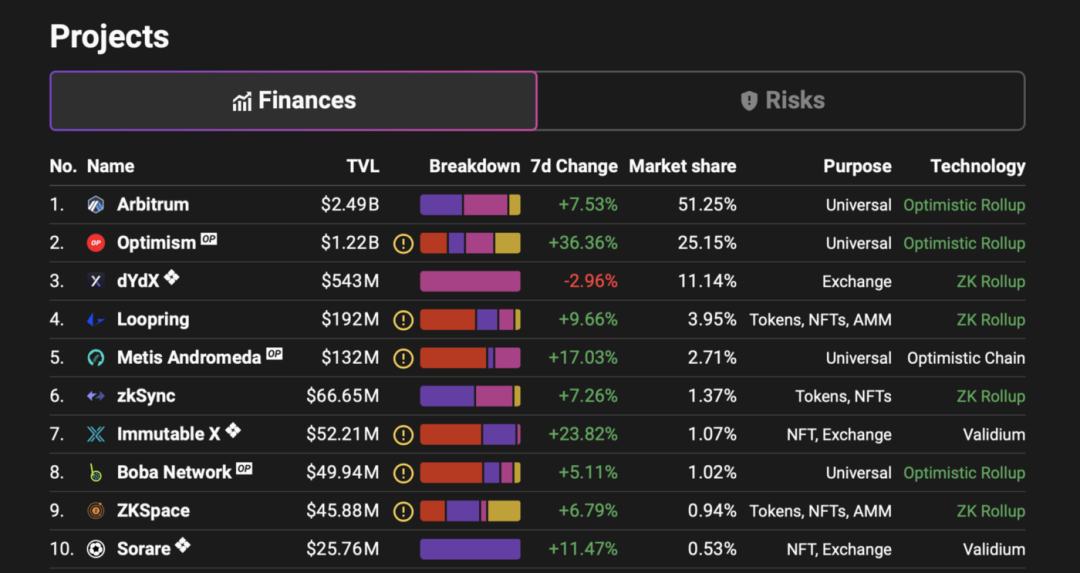Open the ZKSpace project link

tap(153, 511)
